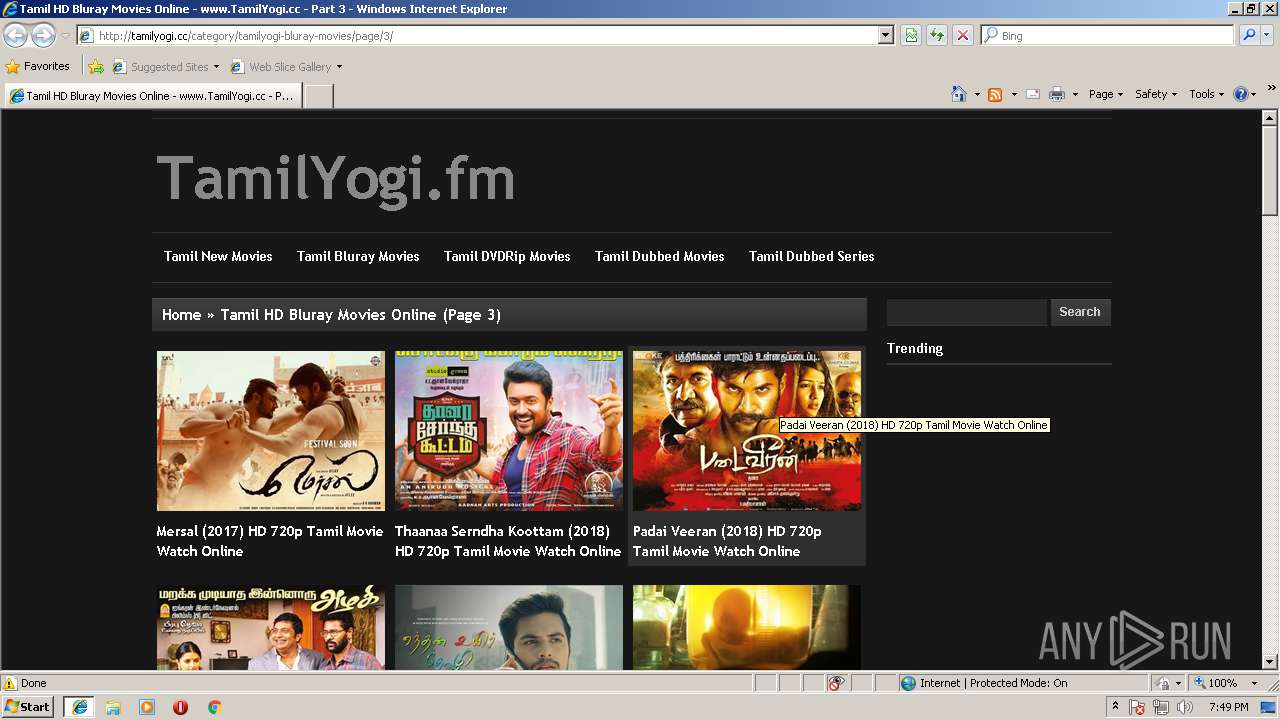The height and width of the screenshot is (720, 1280).
Task: Go to Tamil New Movies section
Action: coord(218,256)
